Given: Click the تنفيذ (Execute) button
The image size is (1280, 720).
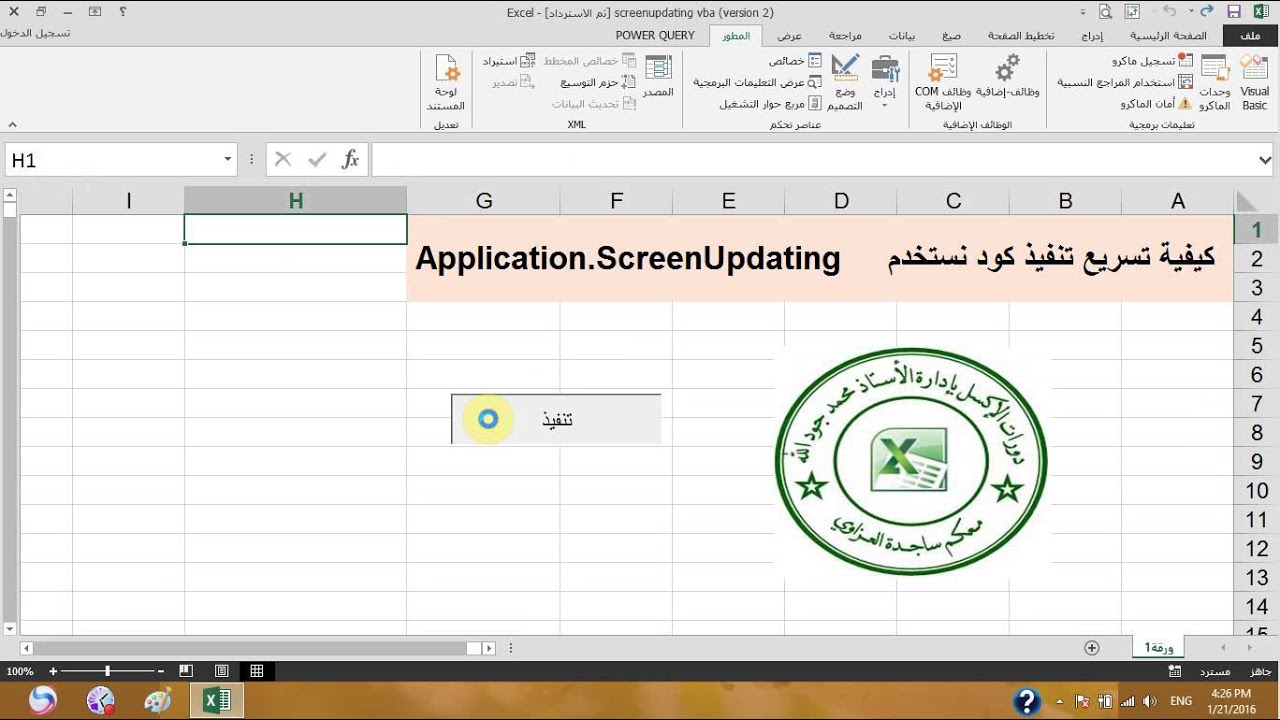Looking at the screenshot, I should (x=556, y=419).
